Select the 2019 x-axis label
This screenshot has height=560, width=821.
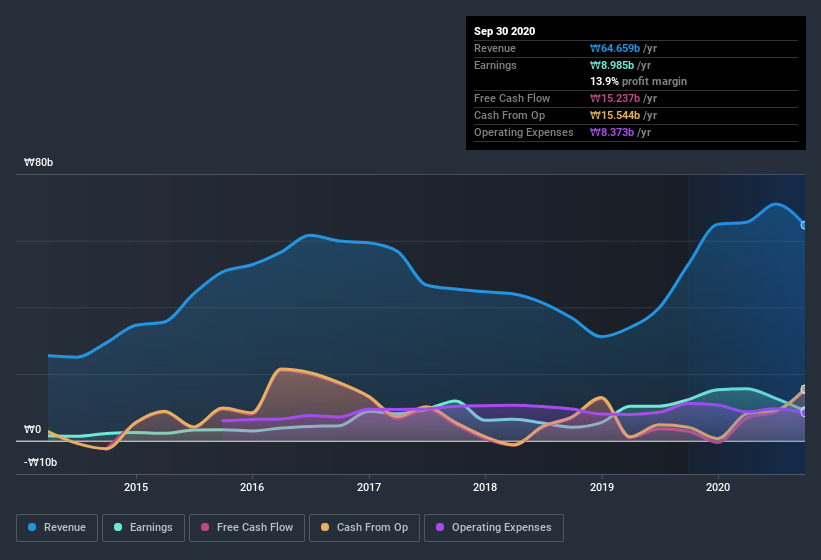click(x=602, y=487)
